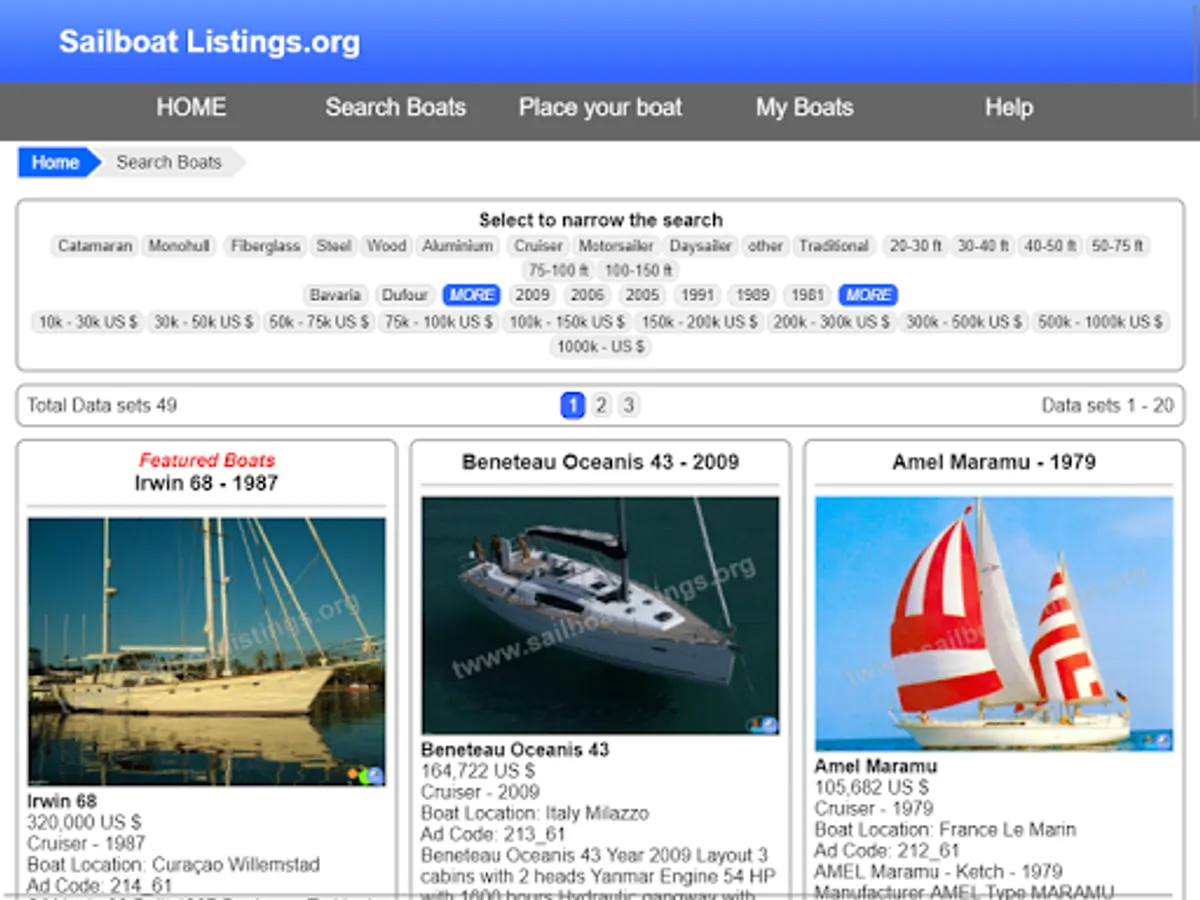Expand MORE years next to 1981
1200x900 pixels.
click(868, 295)
